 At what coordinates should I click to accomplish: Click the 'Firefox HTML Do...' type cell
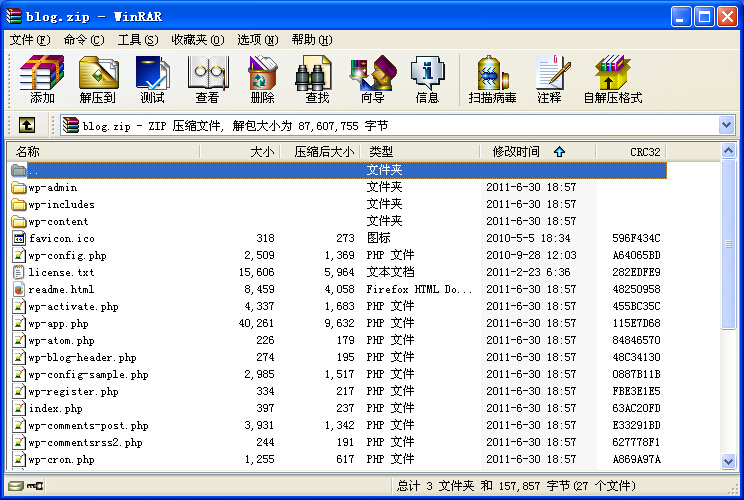(419, 289)
